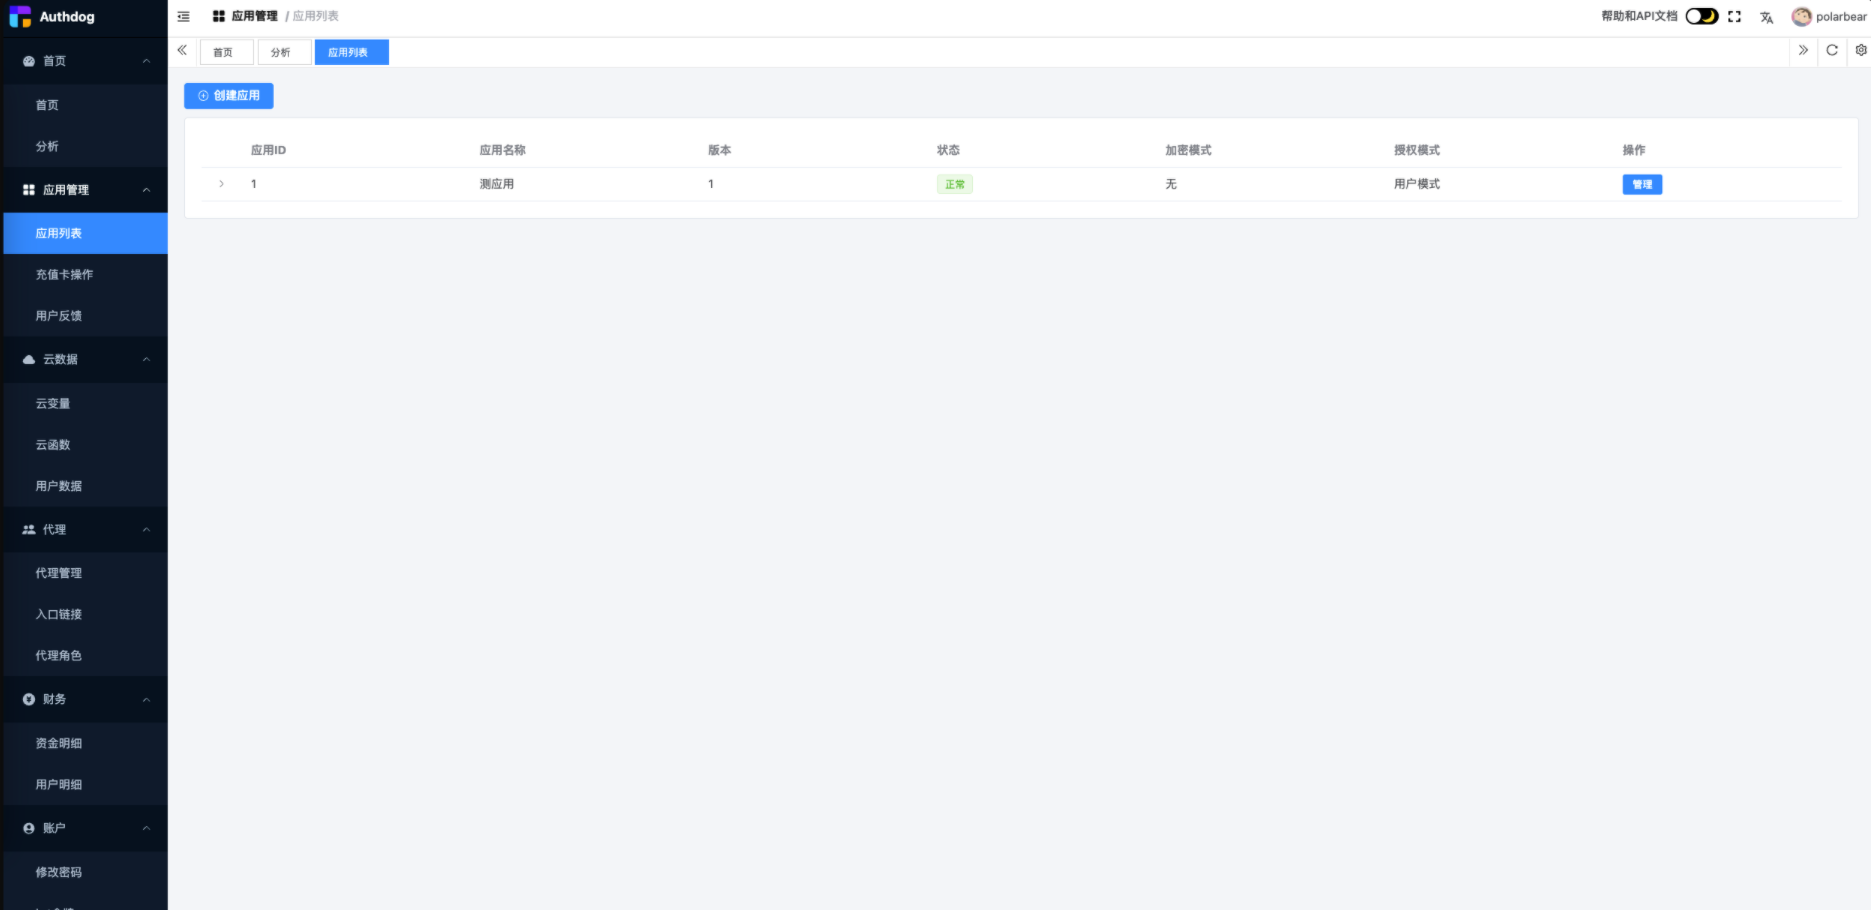Click 应用列表 in the breadcrumb

coord(316,16)
